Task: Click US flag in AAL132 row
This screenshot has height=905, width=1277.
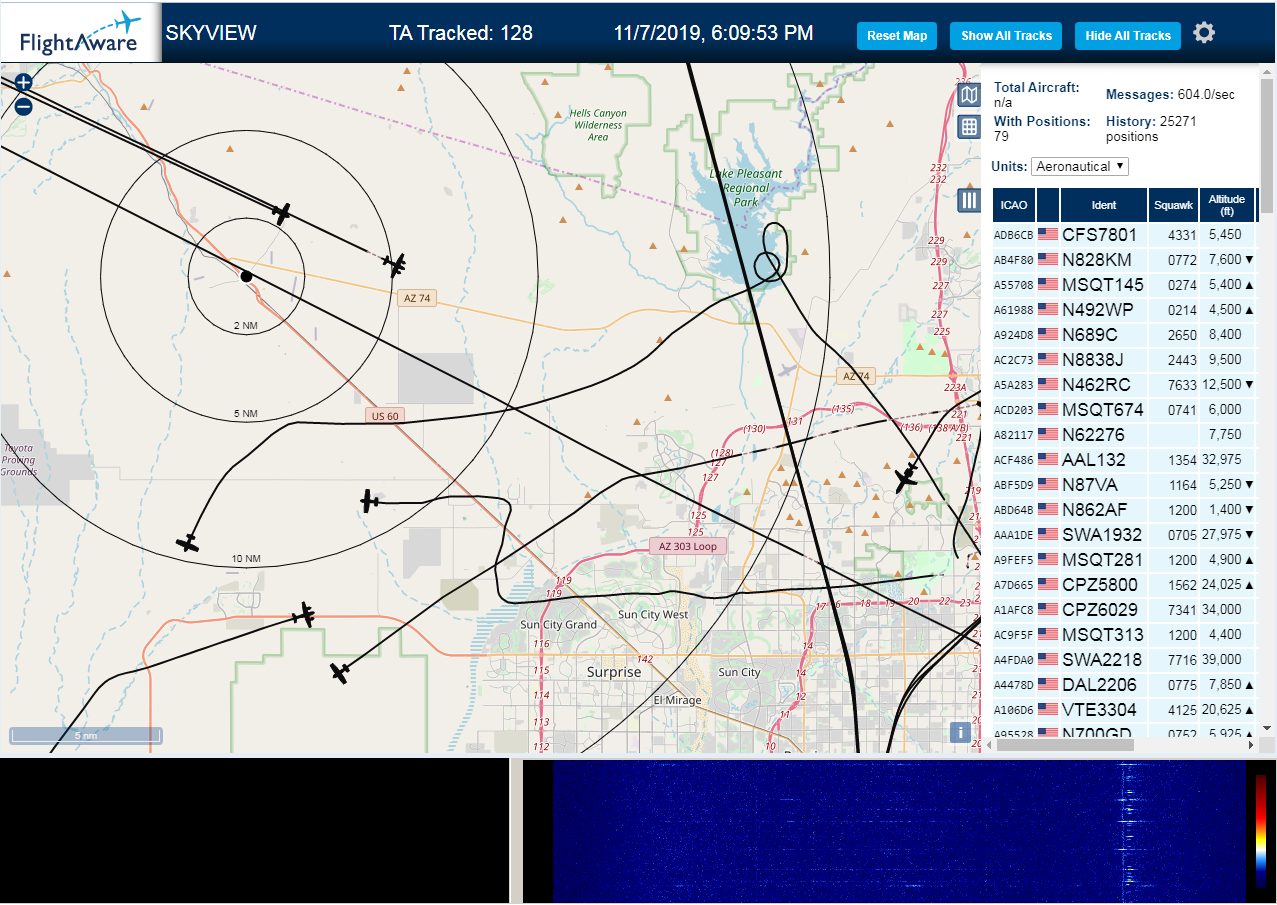Action: [x=1048, y=460]
